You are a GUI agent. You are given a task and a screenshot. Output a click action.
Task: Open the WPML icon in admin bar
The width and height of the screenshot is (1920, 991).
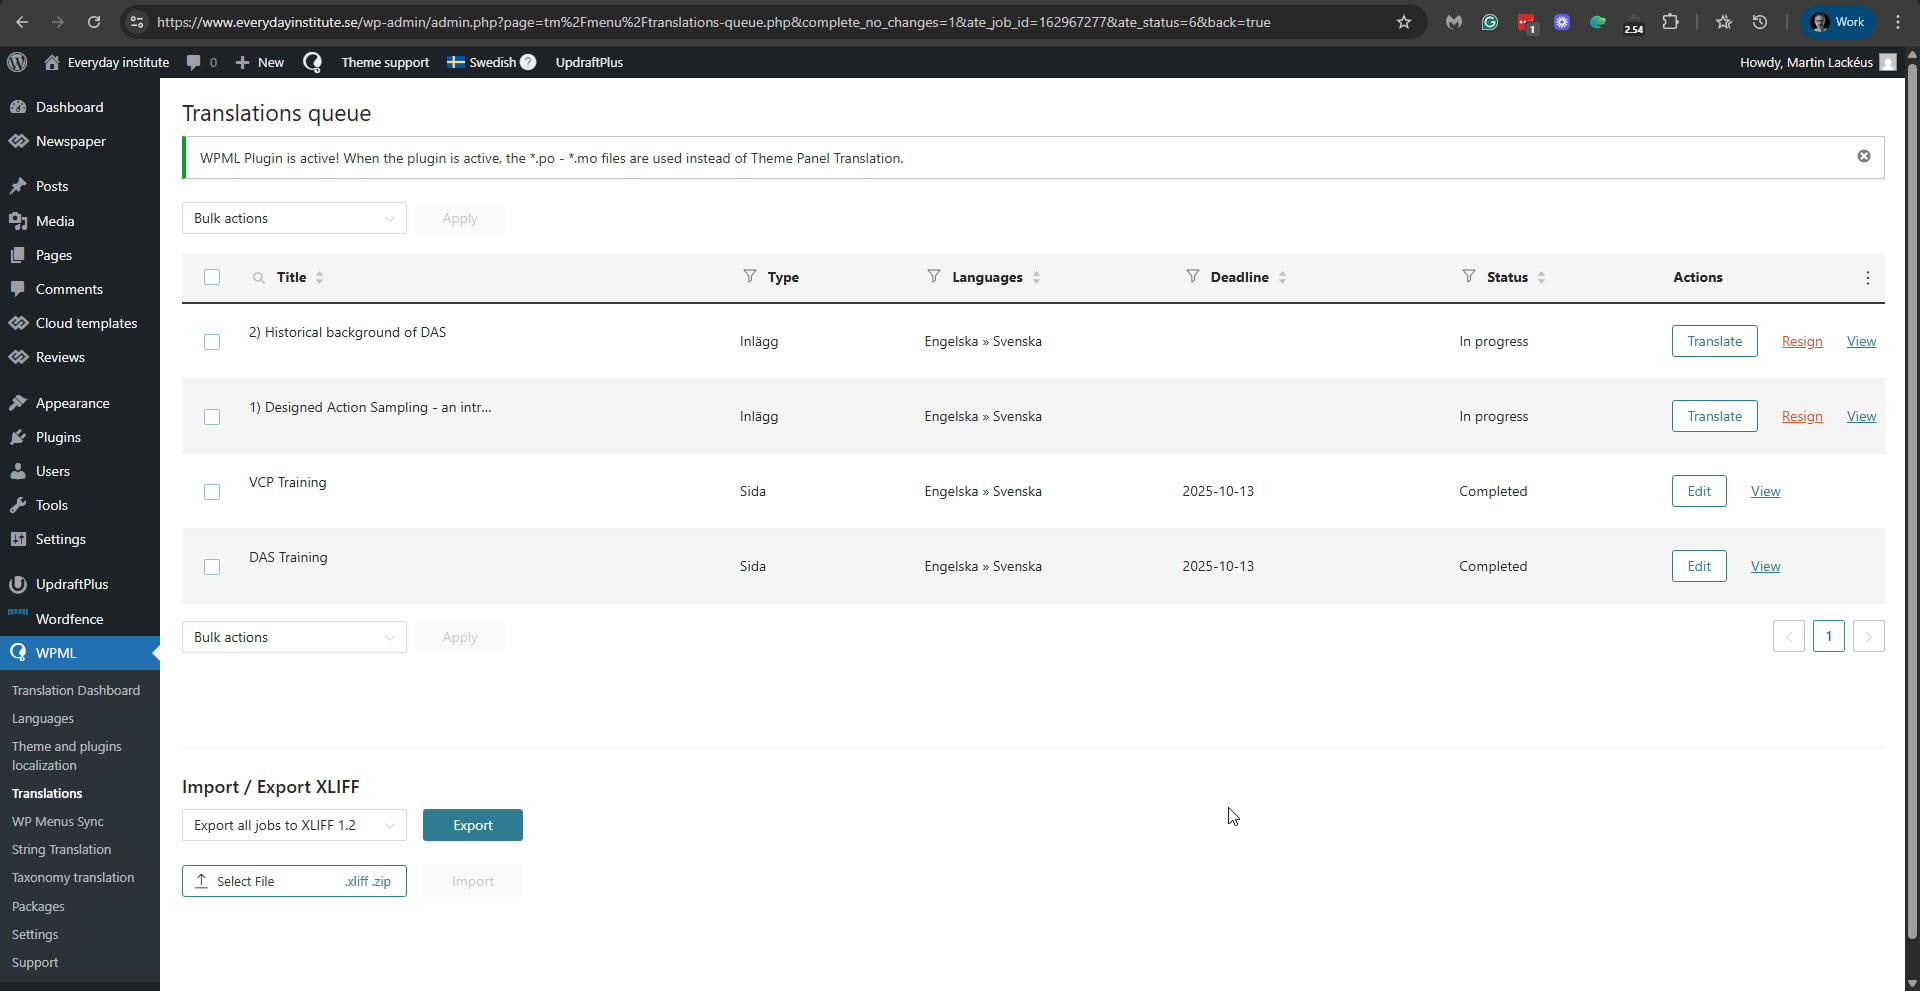312,62
